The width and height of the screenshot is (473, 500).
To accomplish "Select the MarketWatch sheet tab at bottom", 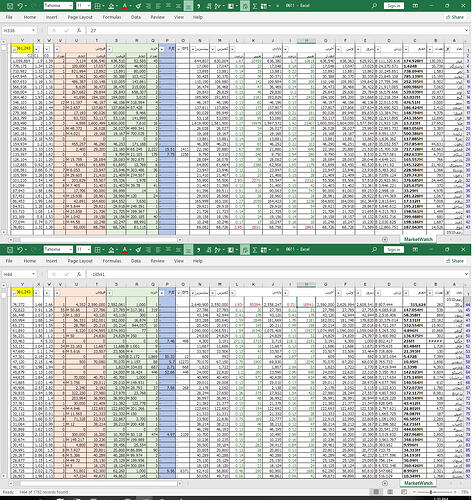I will (x=418, y=483).
